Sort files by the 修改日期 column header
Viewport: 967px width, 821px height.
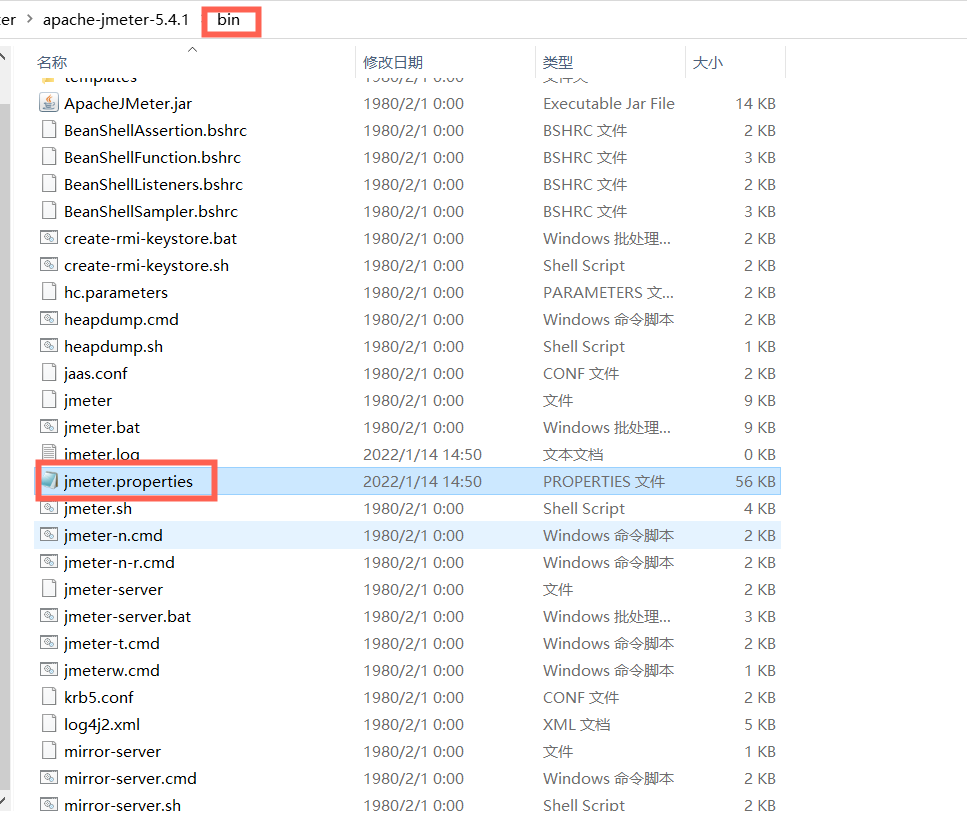pyautogui.click(x=393, y=62)
